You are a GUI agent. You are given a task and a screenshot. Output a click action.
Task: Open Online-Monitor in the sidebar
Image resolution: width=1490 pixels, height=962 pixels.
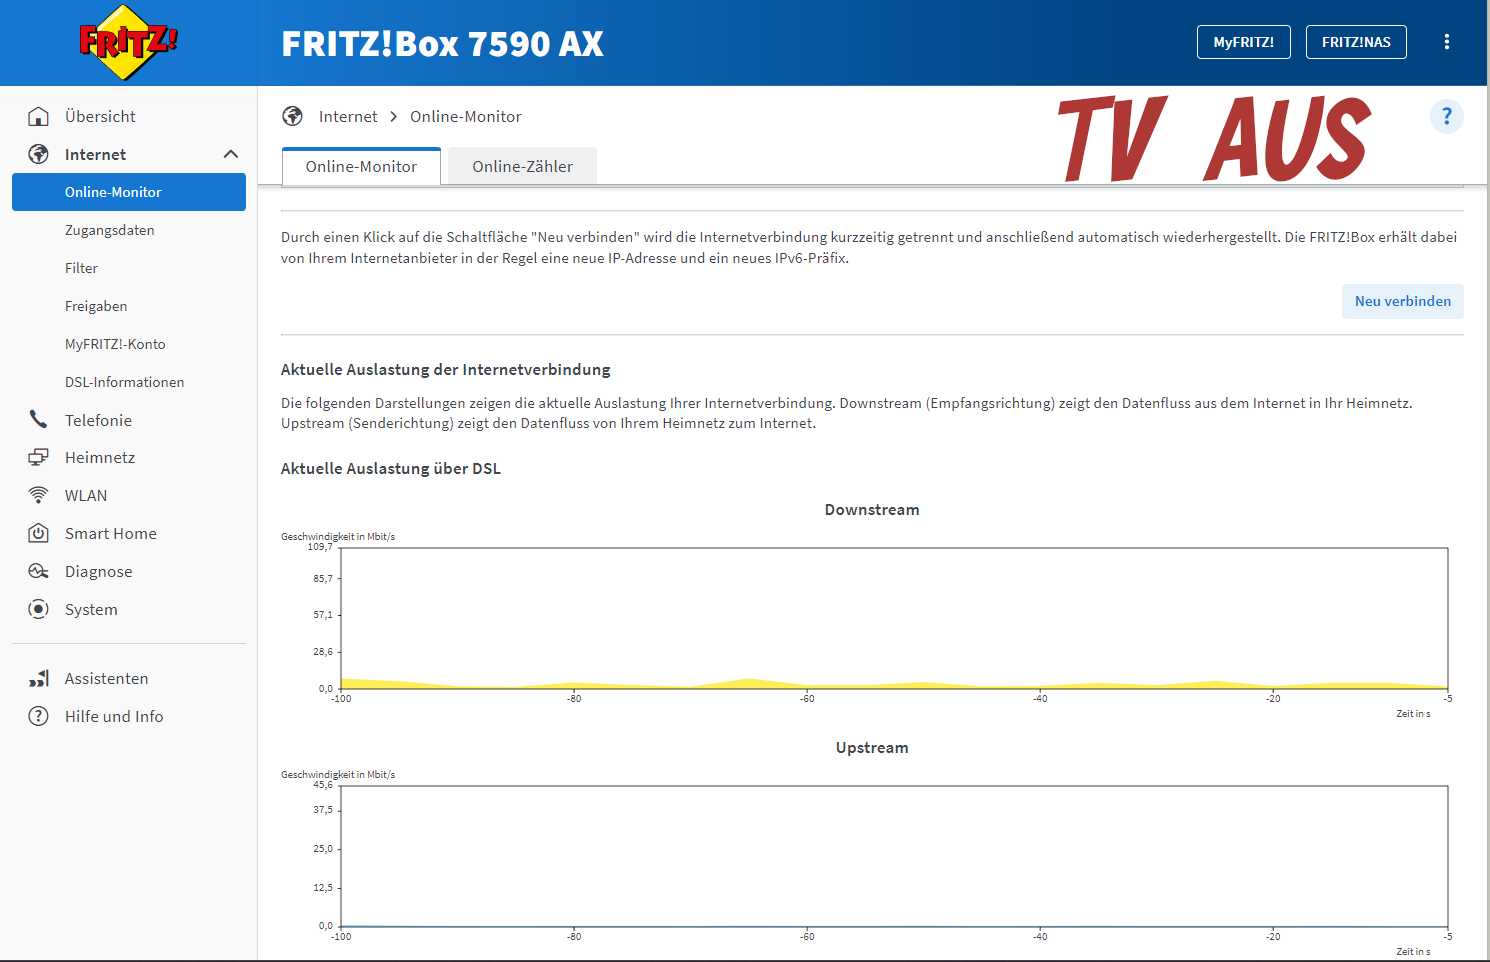point(129,192)
